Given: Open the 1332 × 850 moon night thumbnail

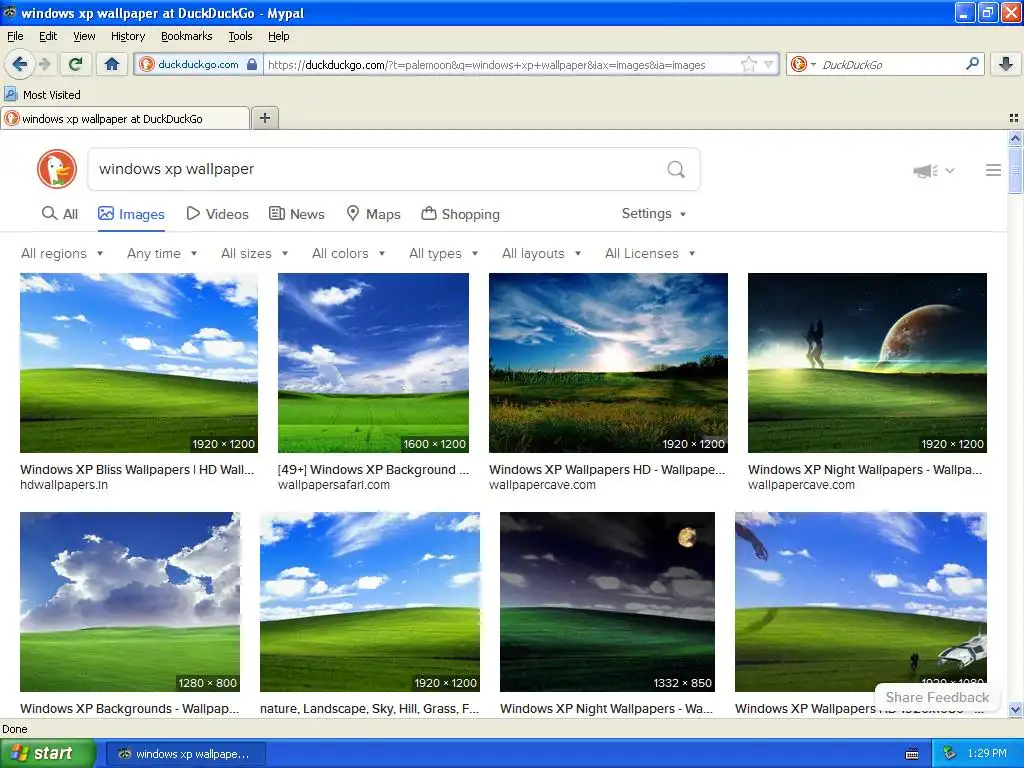Looking at the screenshot, I should click(x=607, y=602).
